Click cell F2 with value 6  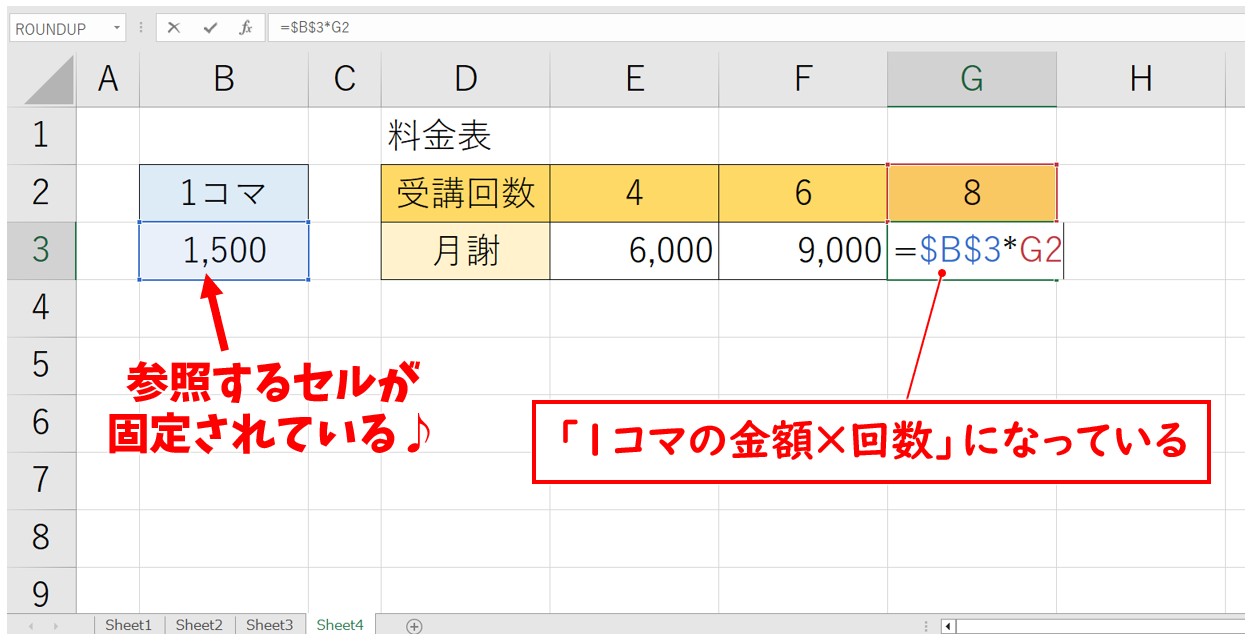tap(803, 193)
